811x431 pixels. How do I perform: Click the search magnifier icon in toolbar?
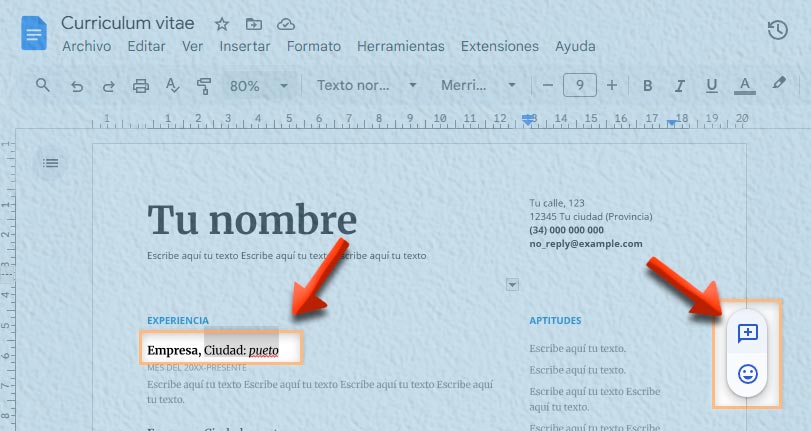click(x=43, y=85)
